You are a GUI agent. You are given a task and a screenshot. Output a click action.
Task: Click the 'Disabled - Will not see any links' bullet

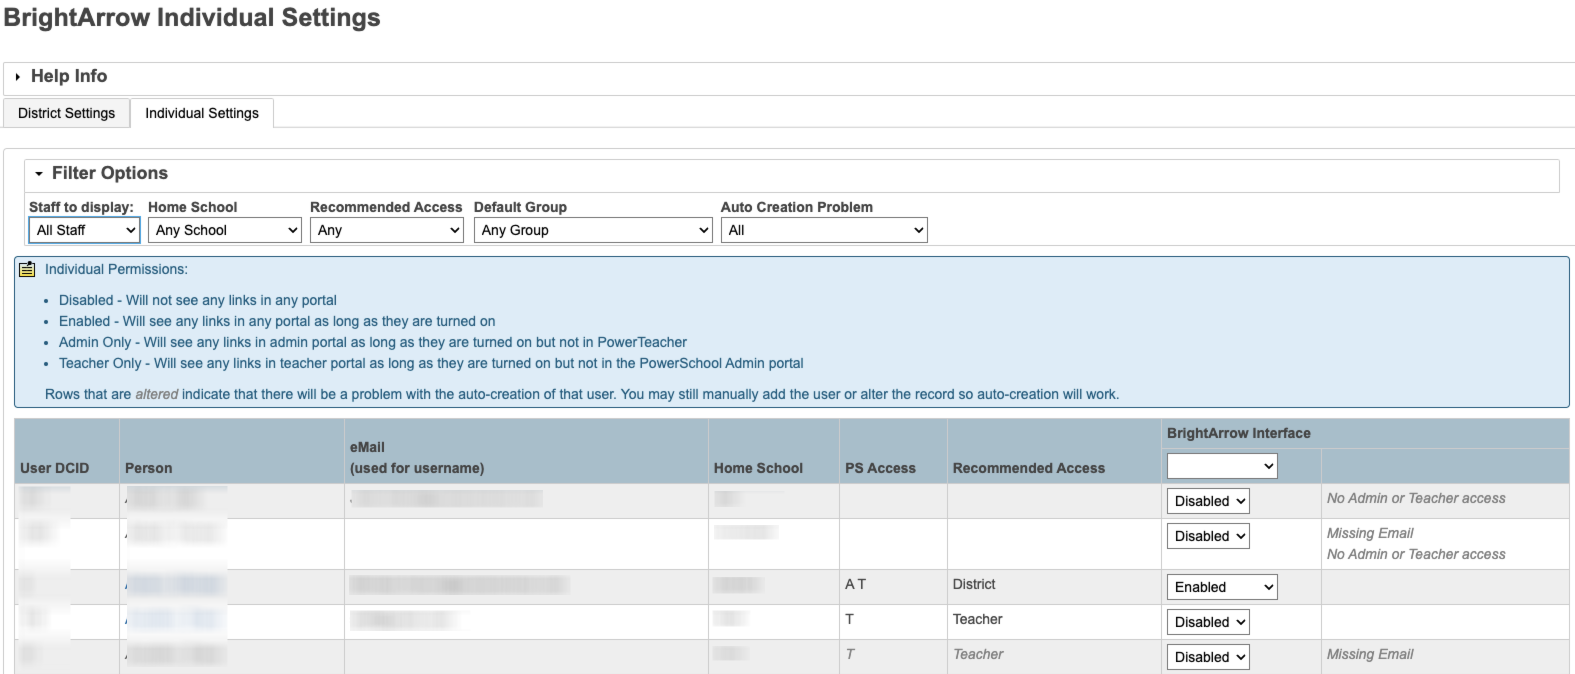click(198, 300)
